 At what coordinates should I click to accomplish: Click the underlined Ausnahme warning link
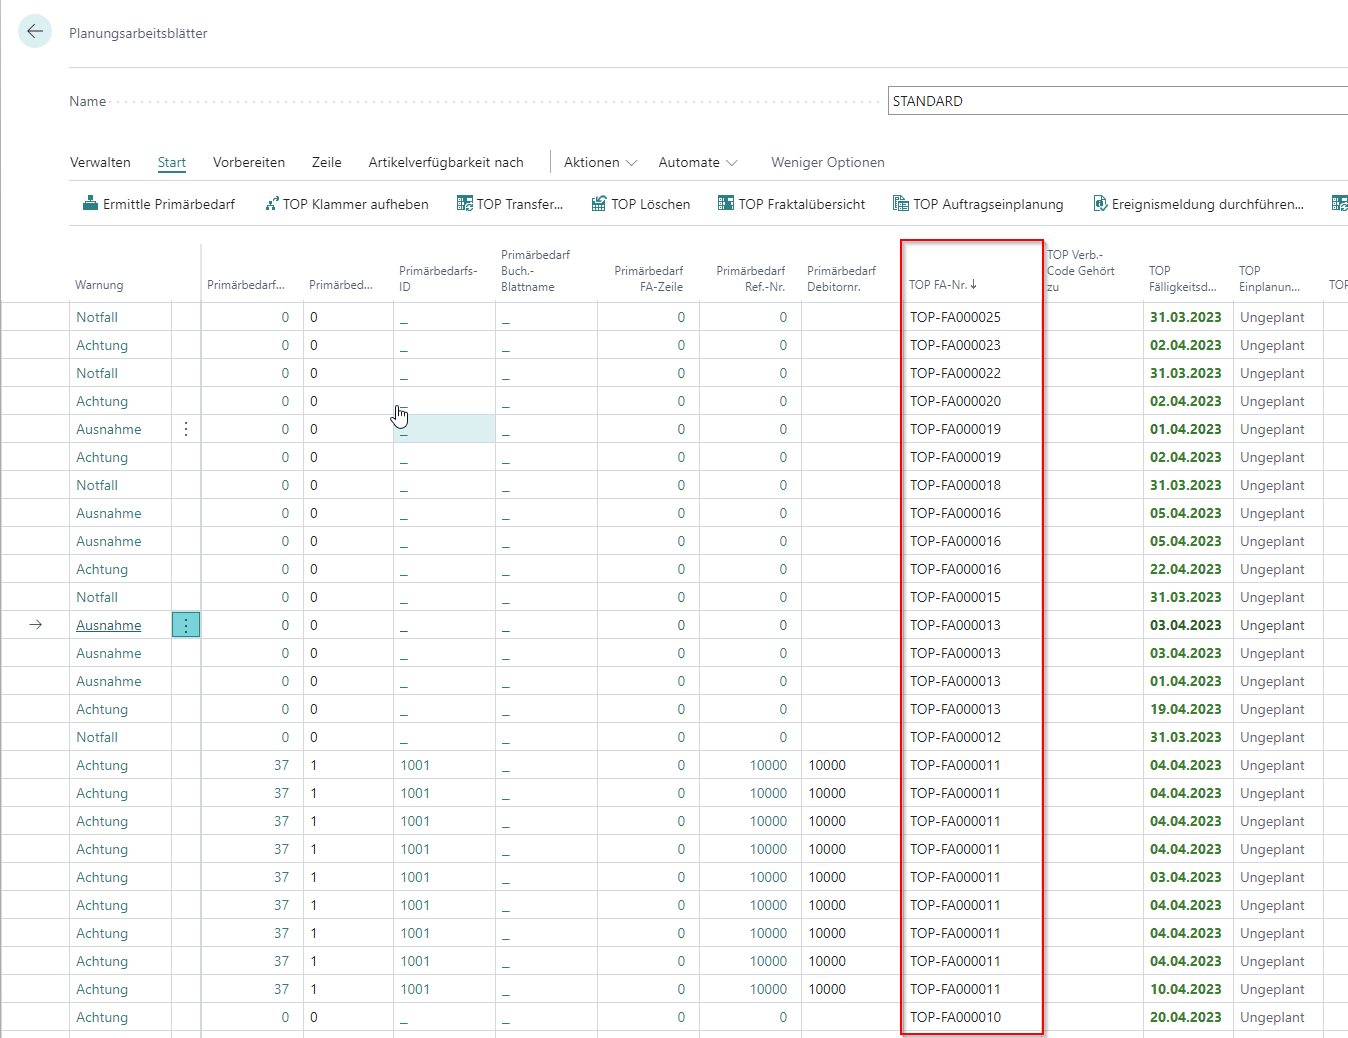click(x=109, y=625)
